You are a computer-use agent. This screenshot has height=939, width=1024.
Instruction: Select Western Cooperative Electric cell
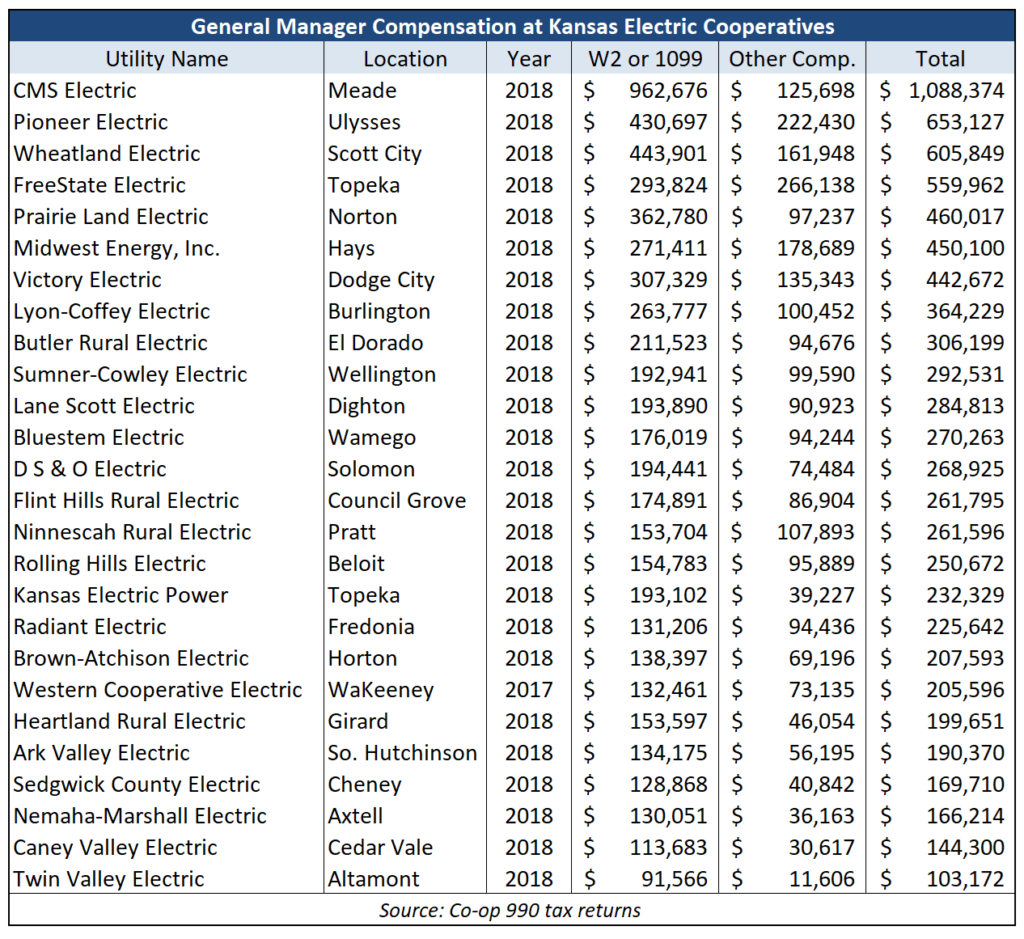[158, 690]
